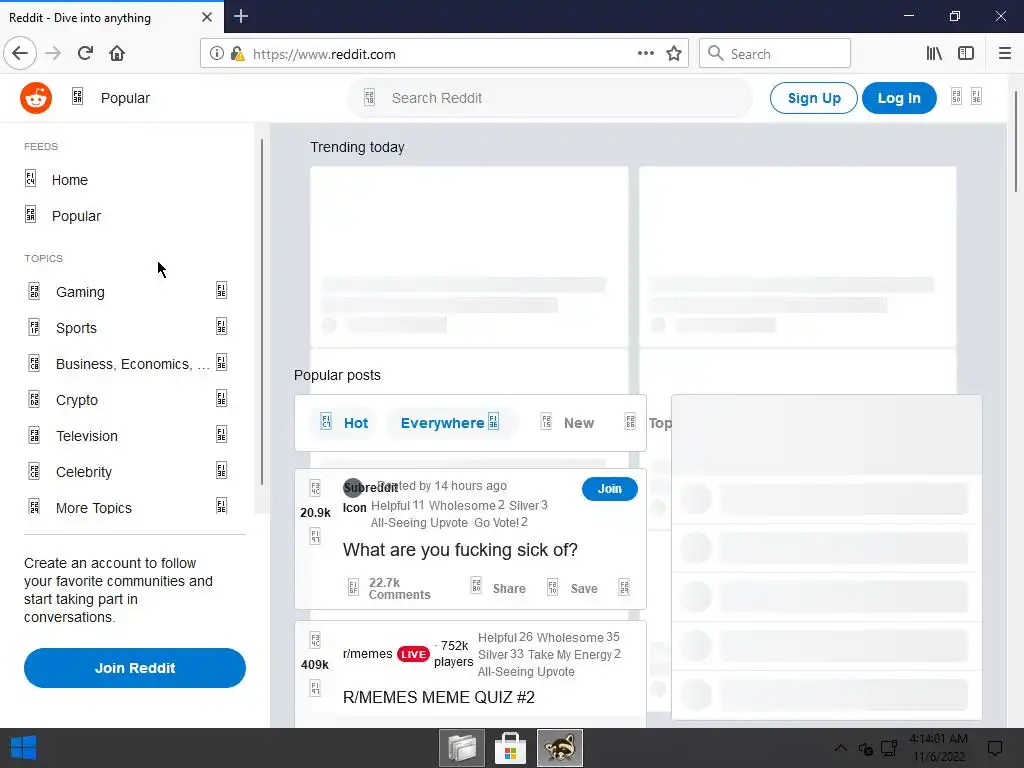Open Microsoft Store from taskbar
Screen dimensions: 1024x768
click(x=511, y=748)
